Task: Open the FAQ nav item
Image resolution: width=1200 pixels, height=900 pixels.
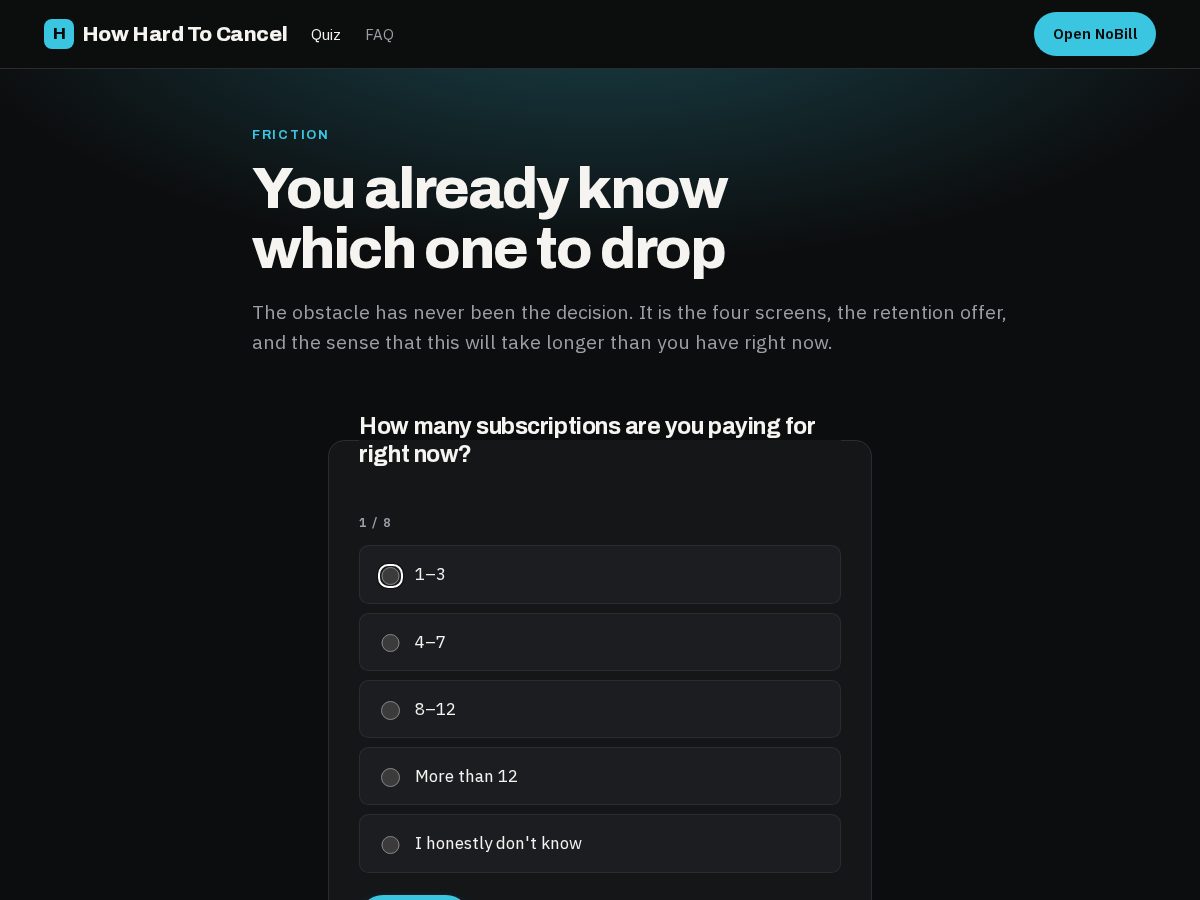Action: [380, 35]
